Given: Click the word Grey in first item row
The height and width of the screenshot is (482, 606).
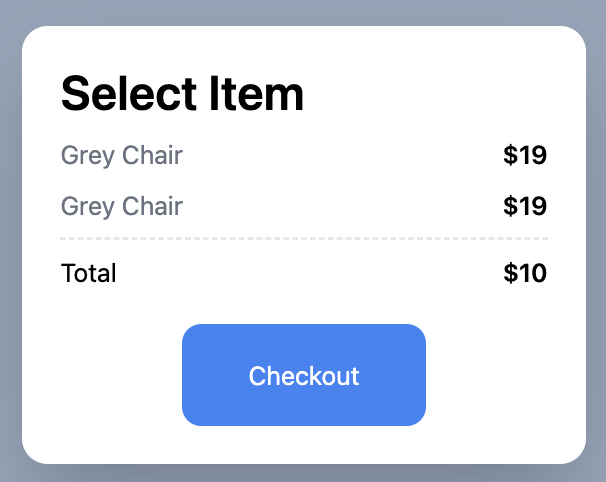Looking at the screenshot, I should click(88, 156).
